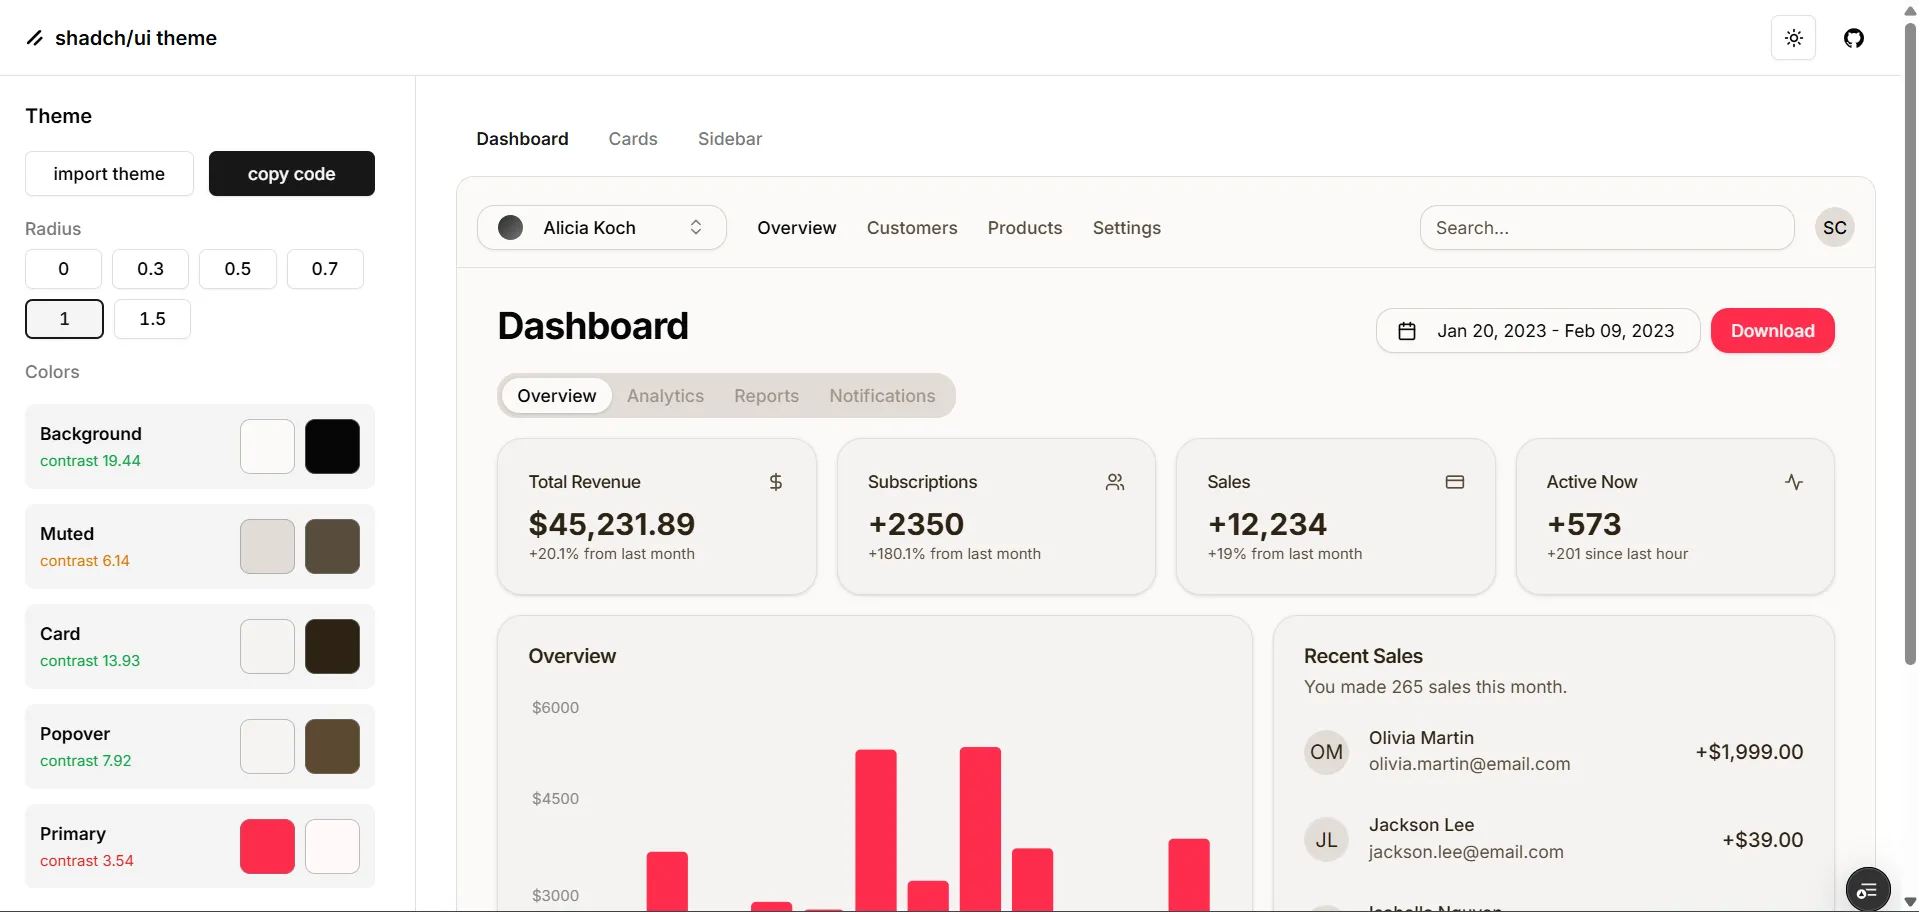Click the dollar sign icon on Total Revenue

click(x=775, y=482)
